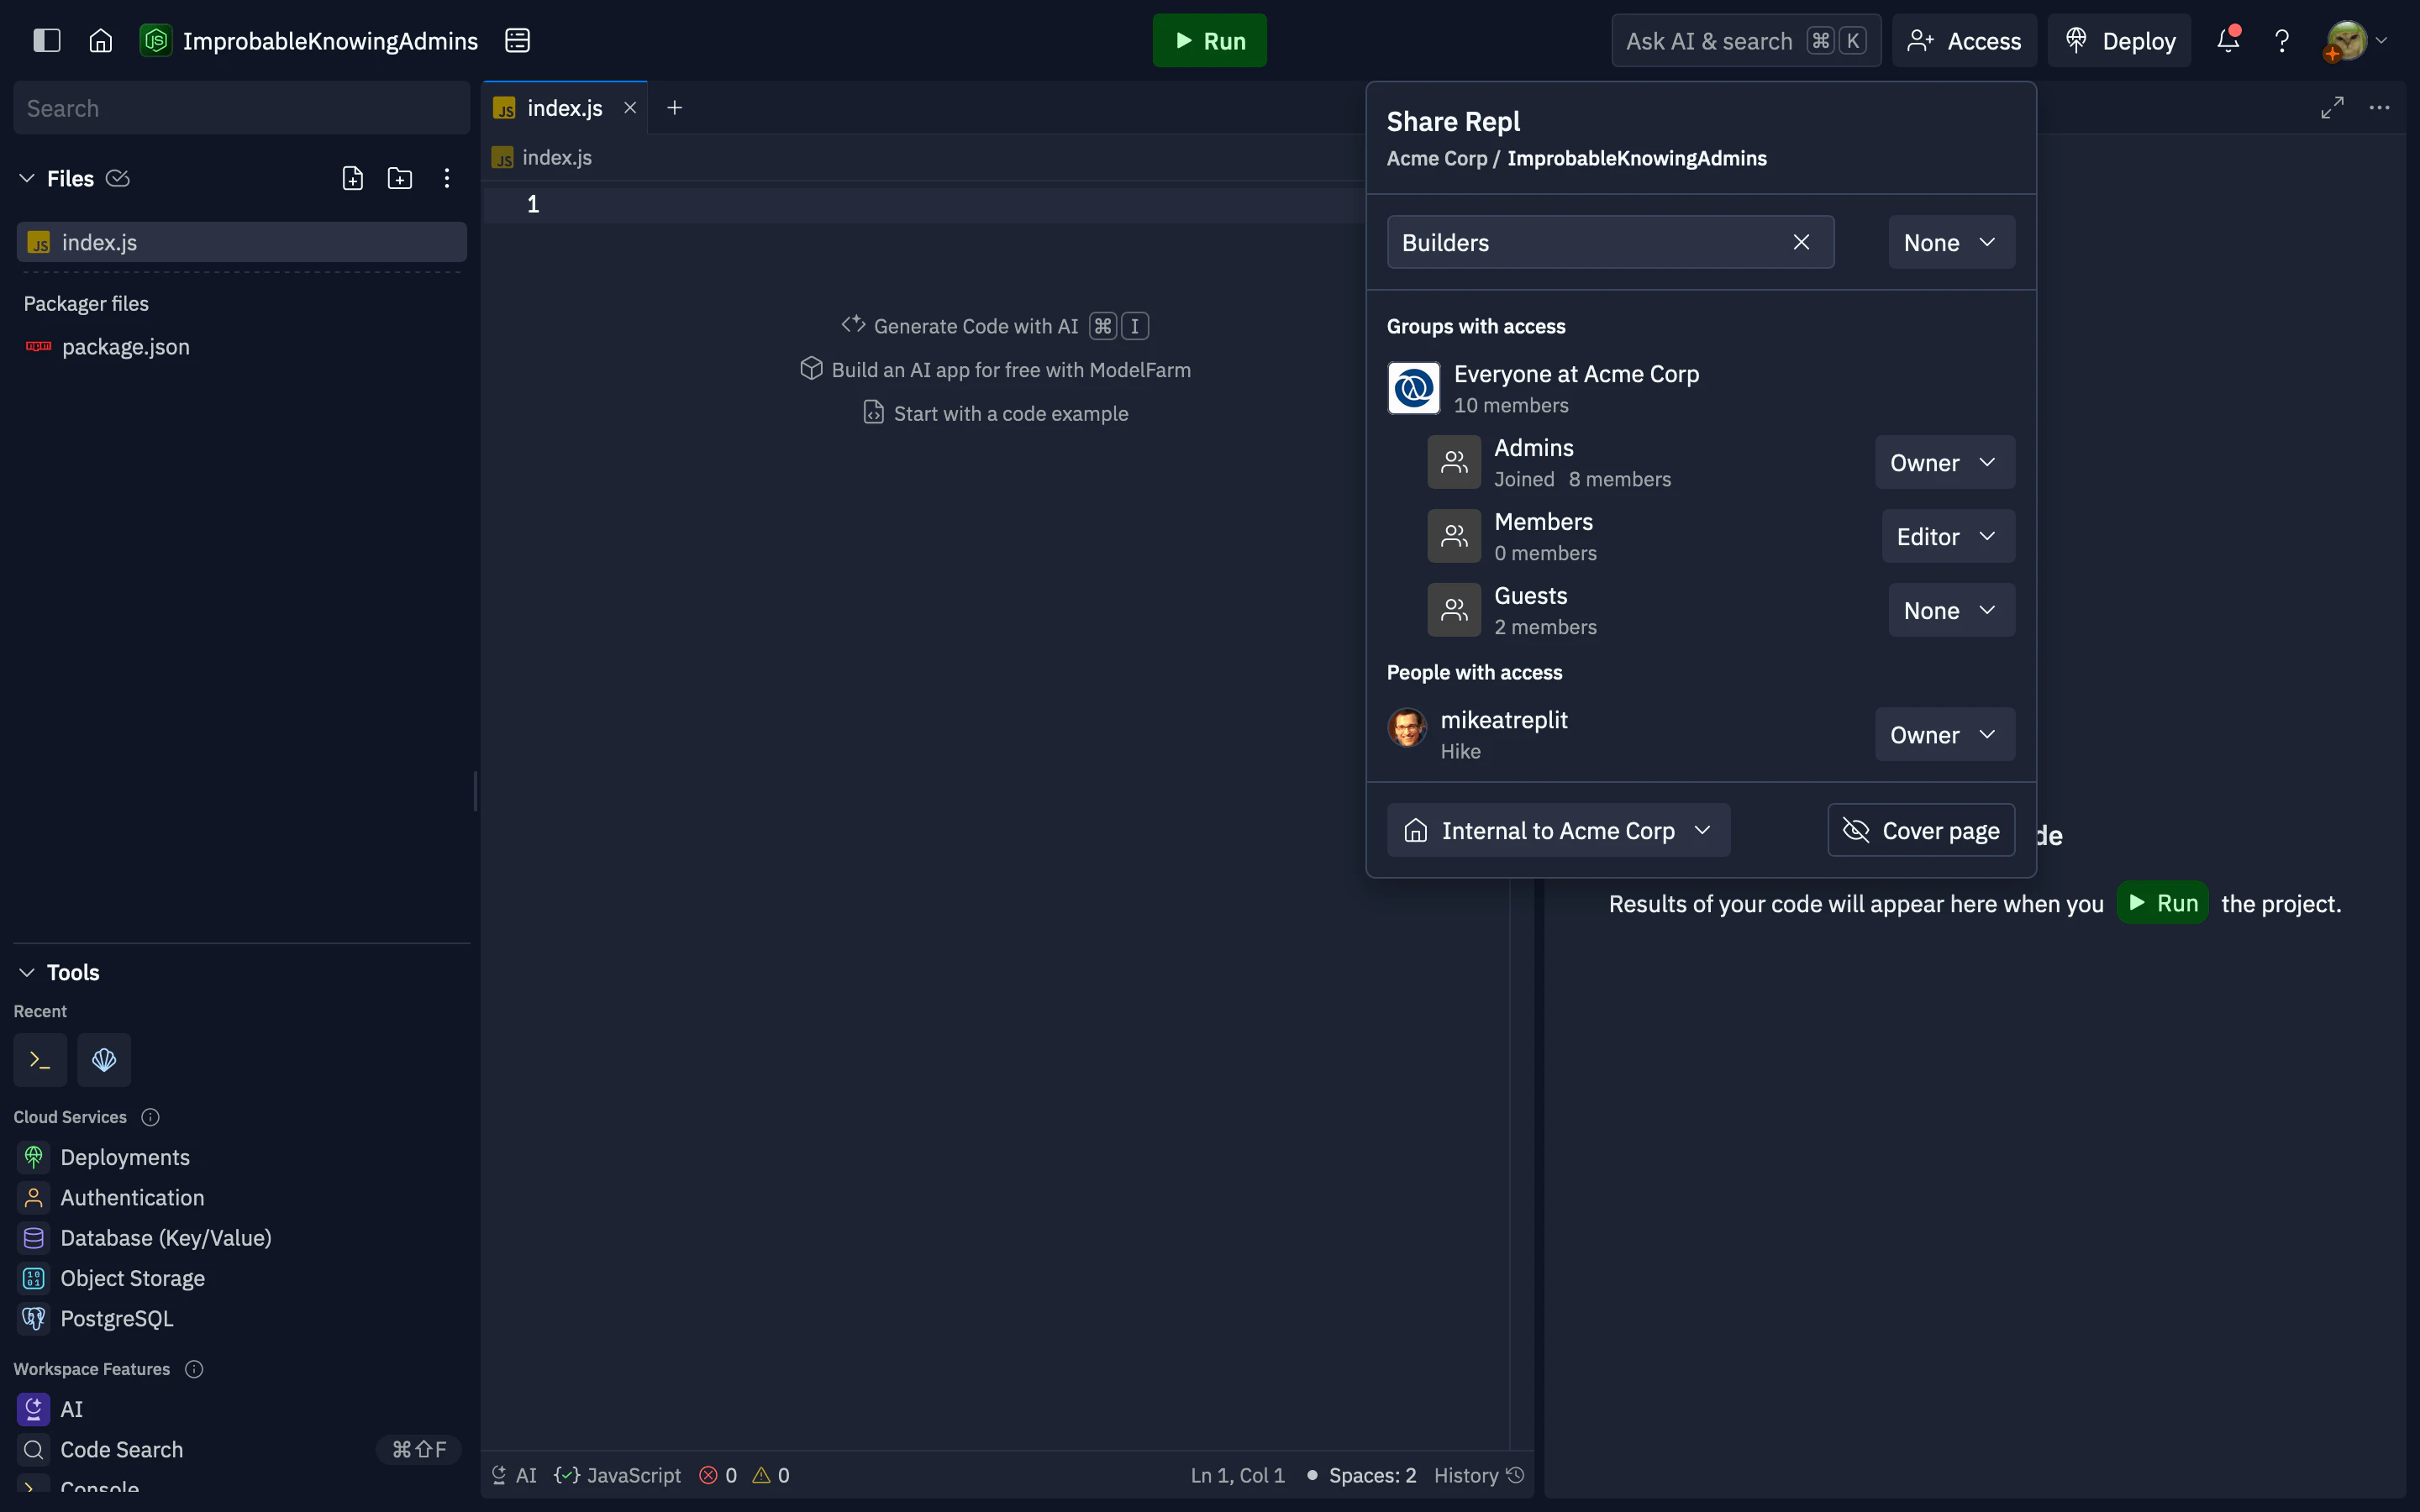This screenshot has width=2420, height=1512.
Task: Toggle the sidebar panel icon
Action: pyautogui.click(x=47, y=40)
